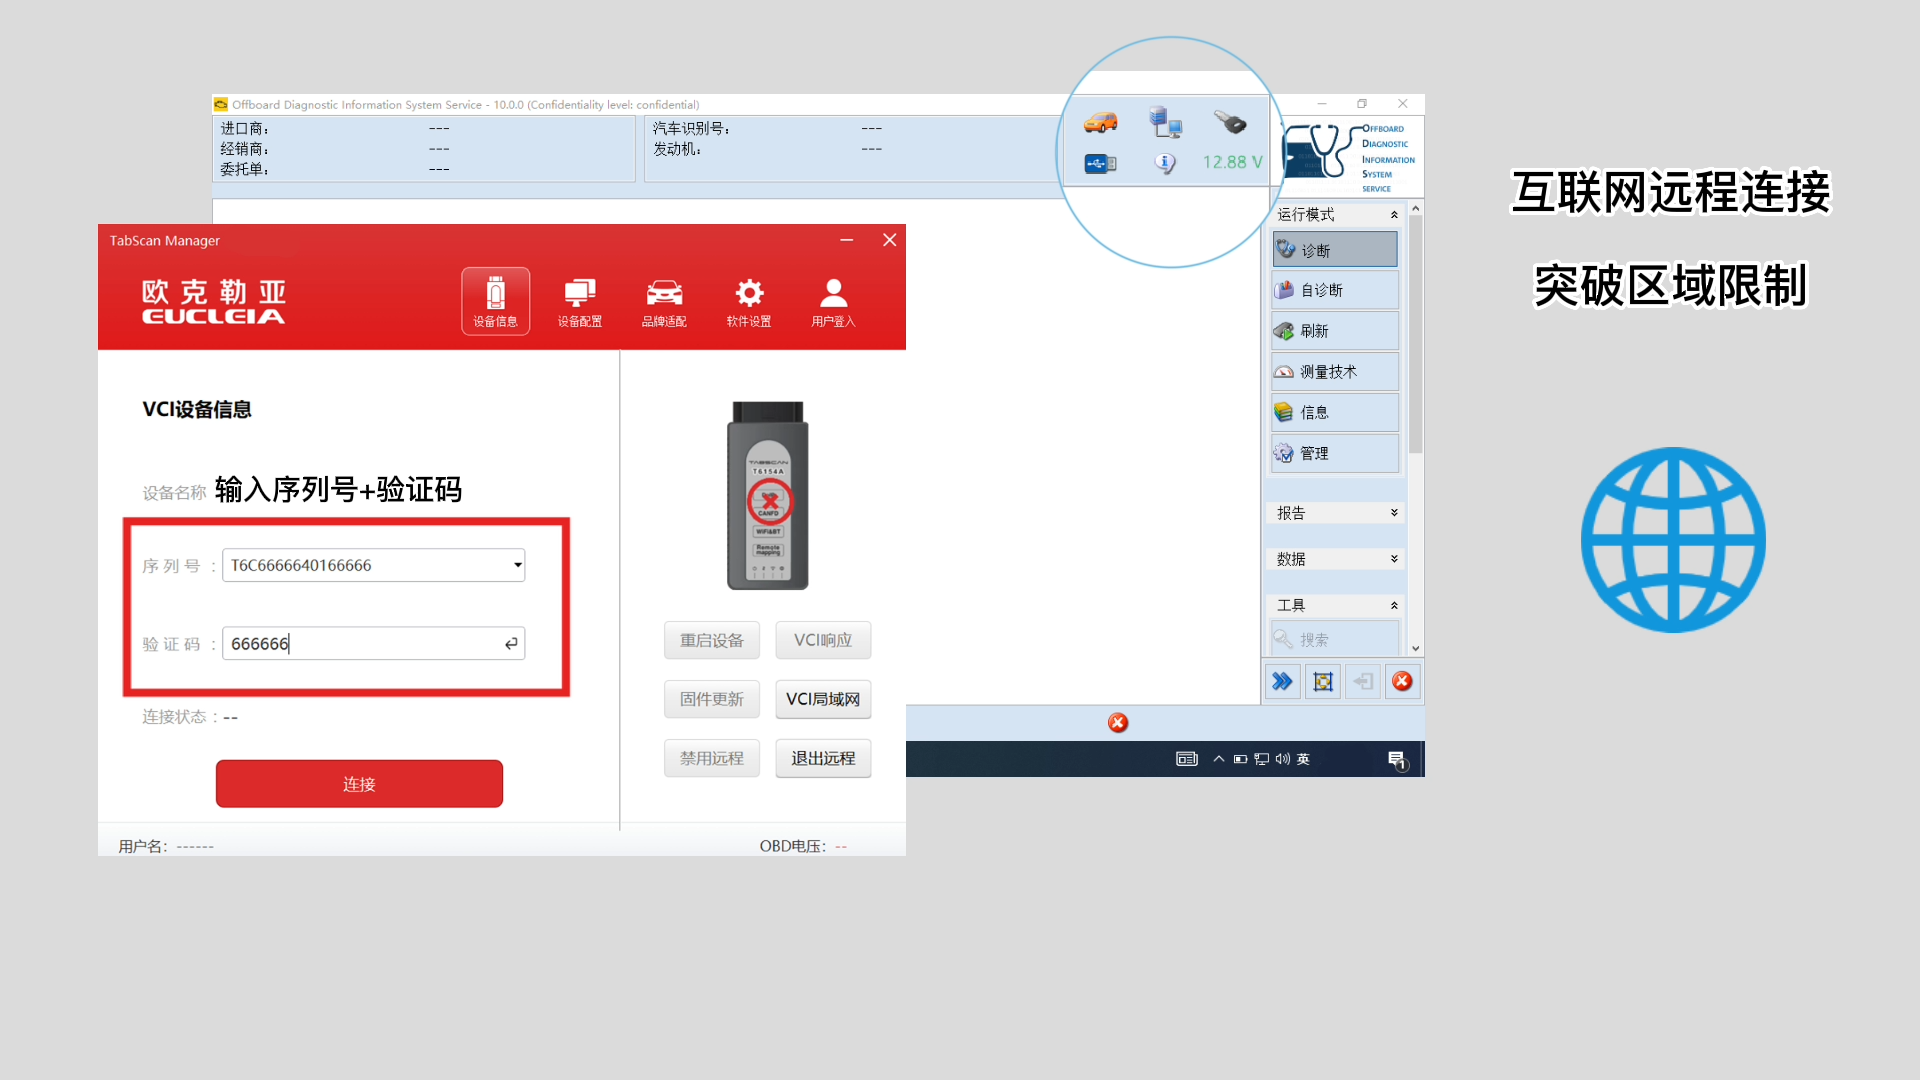Click the red X status icon below ODIS window
Image resolution: width=1920 pixels, height=1080 pixels.
click(1118, 723)
